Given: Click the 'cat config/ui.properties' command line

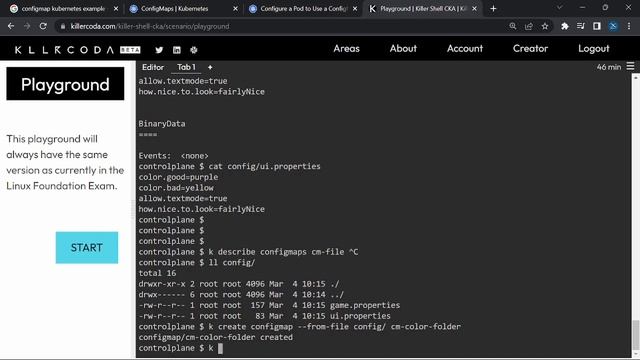Looking at the screenshot, I should 229,167.
